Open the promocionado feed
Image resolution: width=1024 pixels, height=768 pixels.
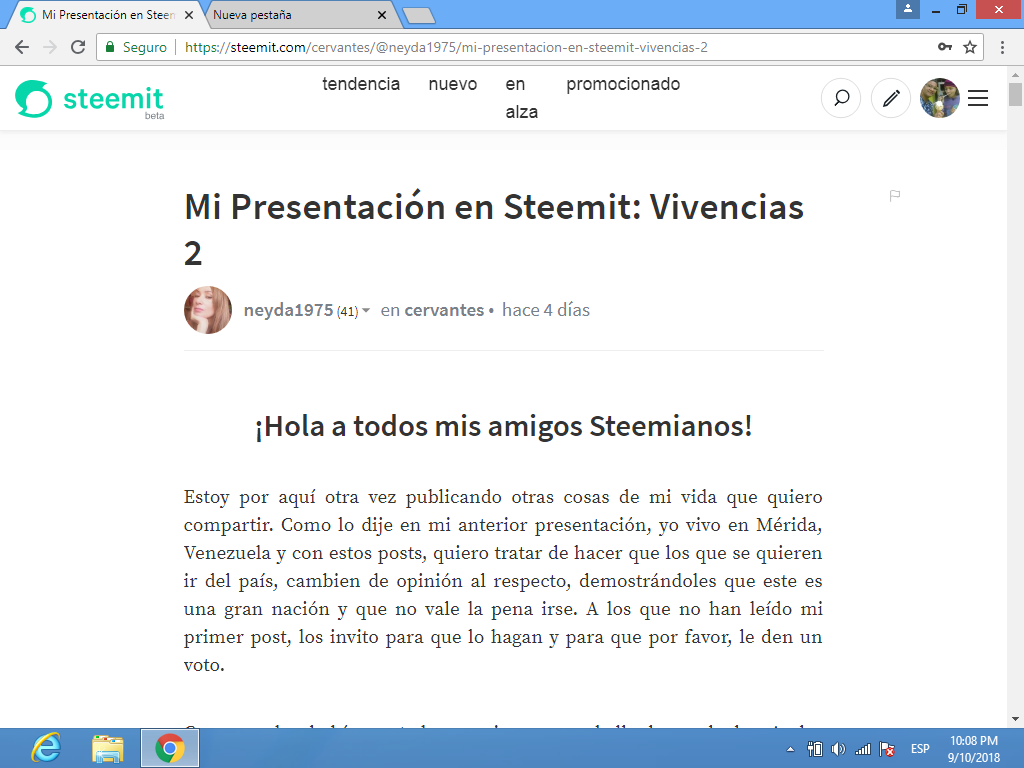pyautogui.click(x=623, y=84)
